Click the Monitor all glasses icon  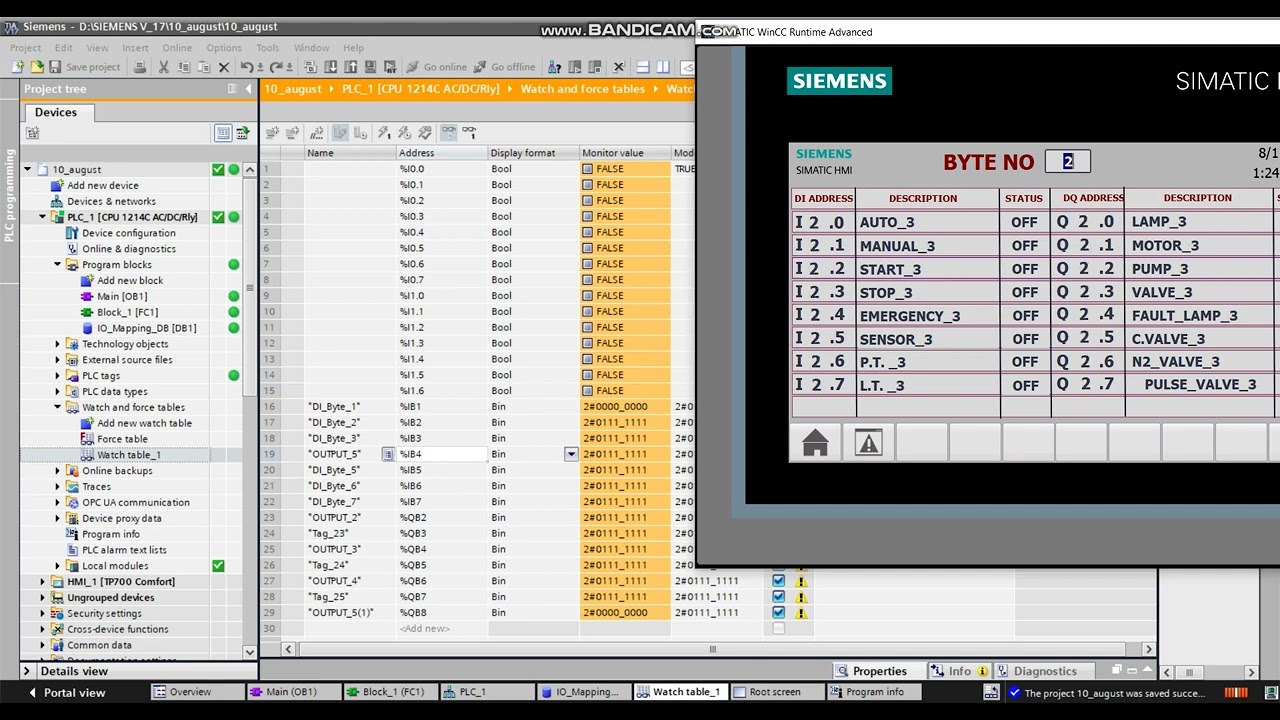[448, 132]
